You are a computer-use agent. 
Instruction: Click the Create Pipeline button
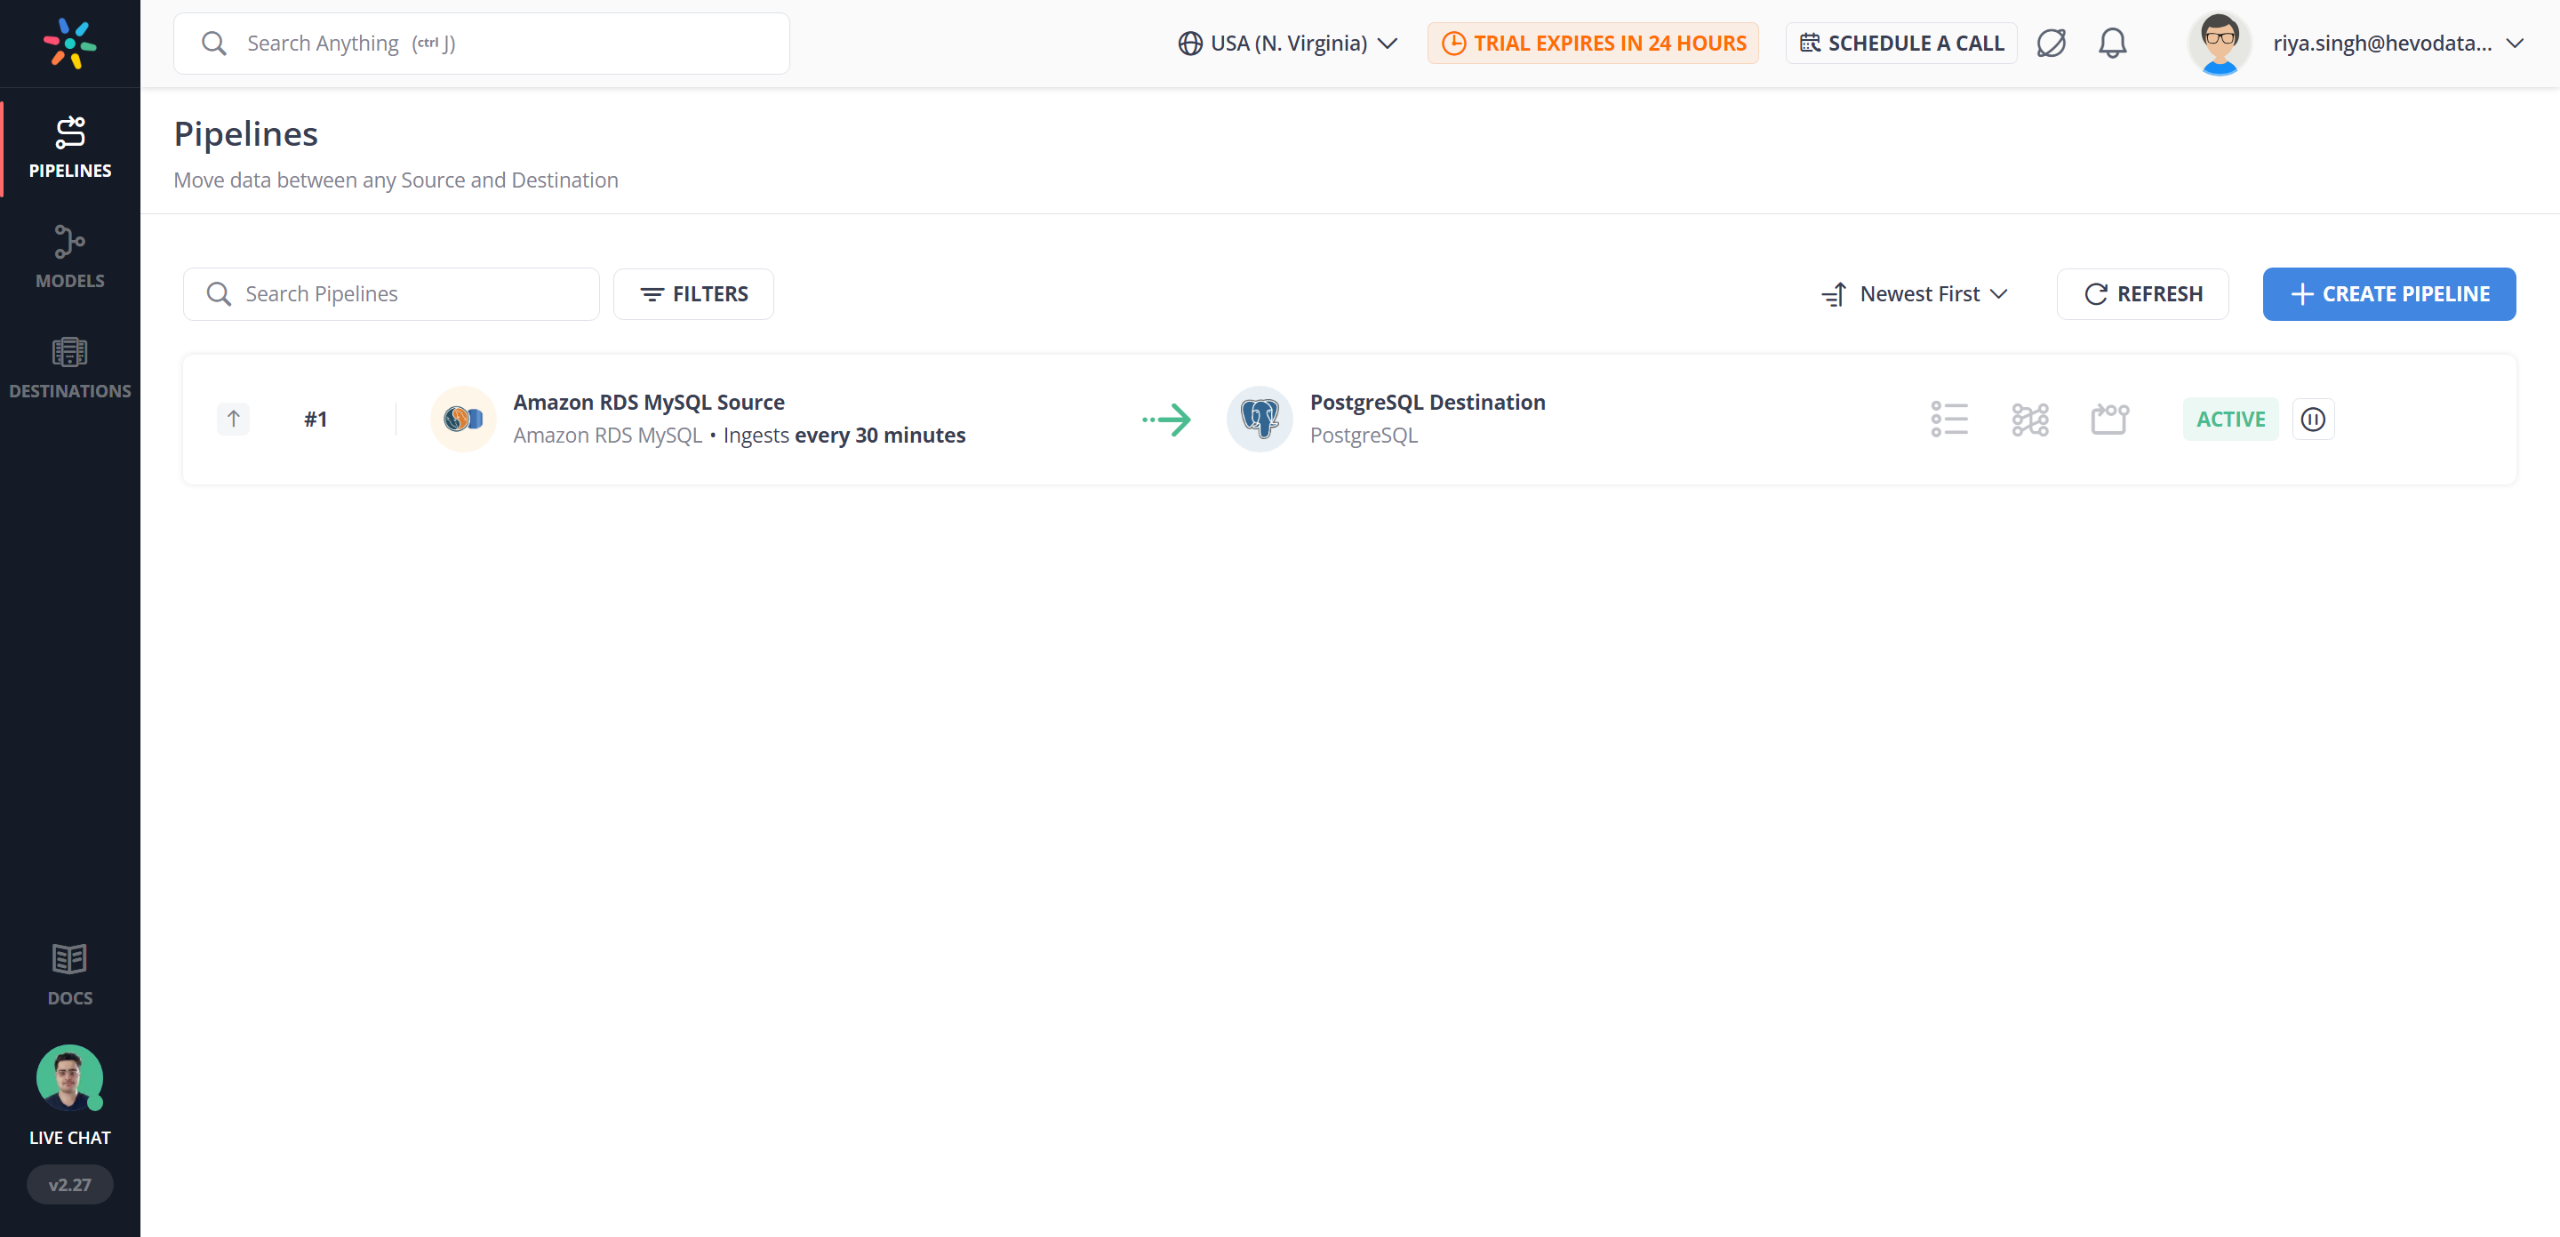pyautogui.click(x=2389, y=294)
